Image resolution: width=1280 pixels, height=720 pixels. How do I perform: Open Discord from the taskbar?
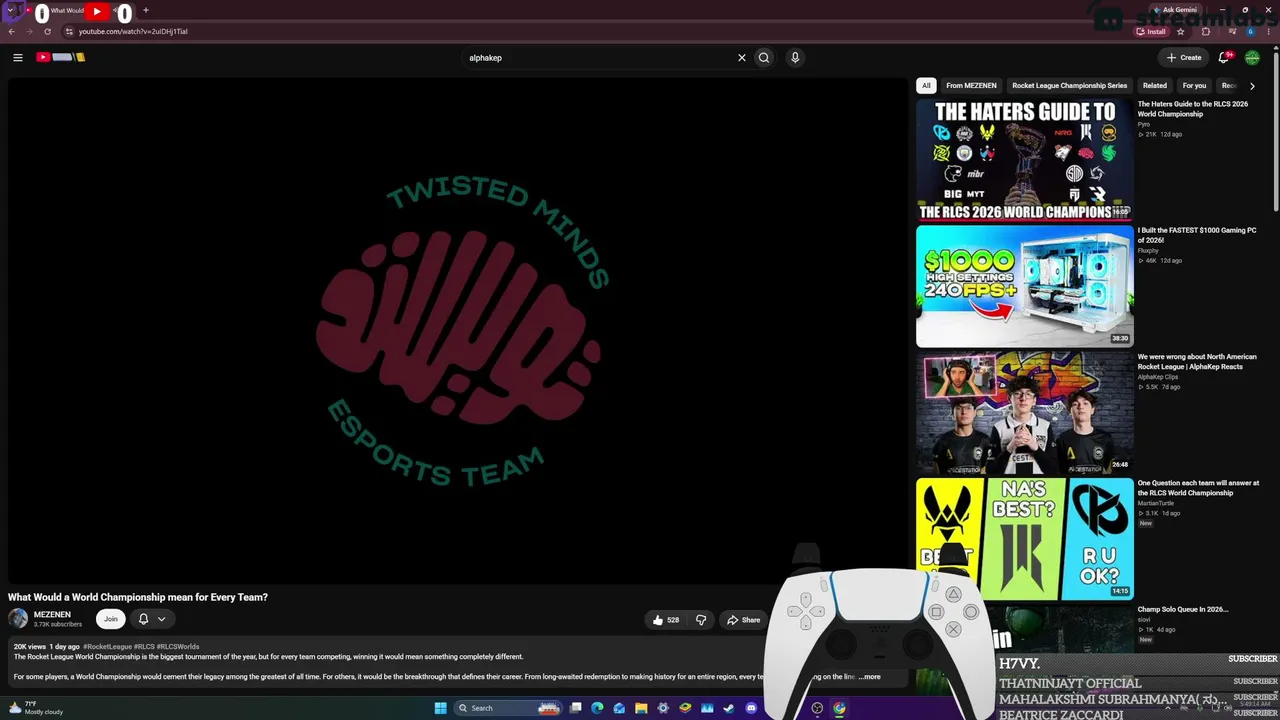[x=751, y=708]
